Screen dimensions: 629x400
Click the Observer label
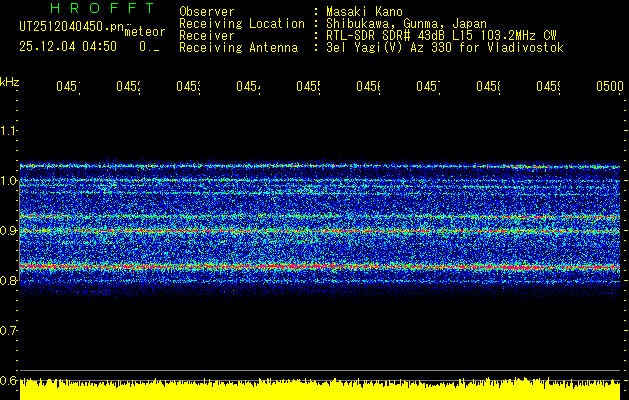click(207, 12)
